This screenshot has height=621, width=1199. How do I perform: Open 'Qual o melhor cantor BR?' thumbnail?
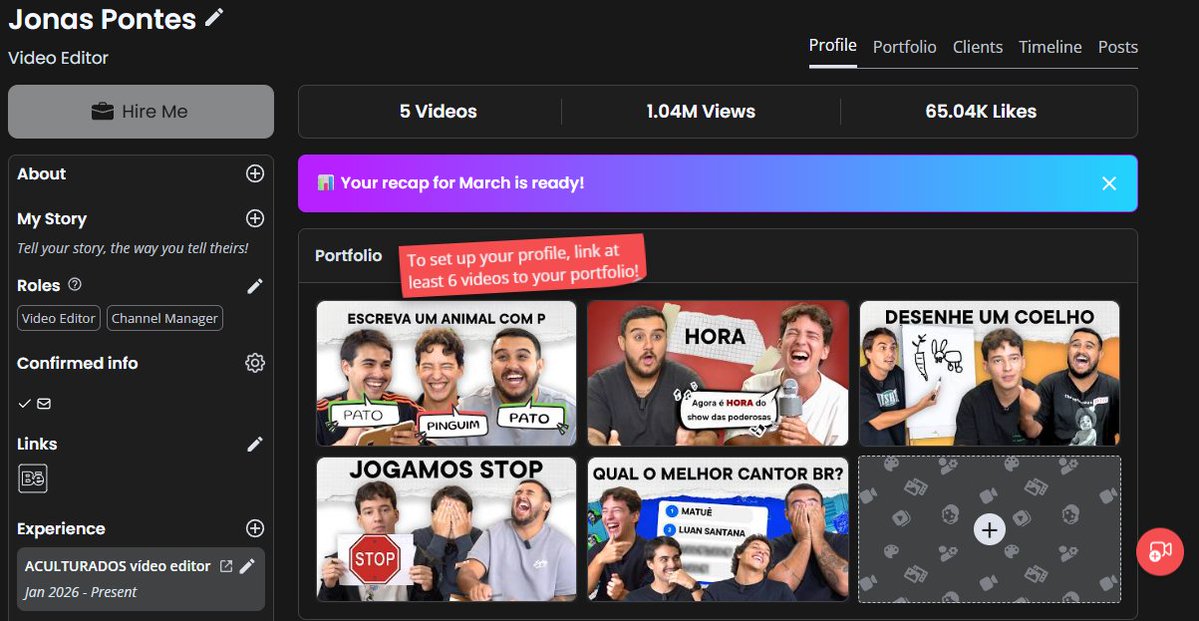(718, 529)
